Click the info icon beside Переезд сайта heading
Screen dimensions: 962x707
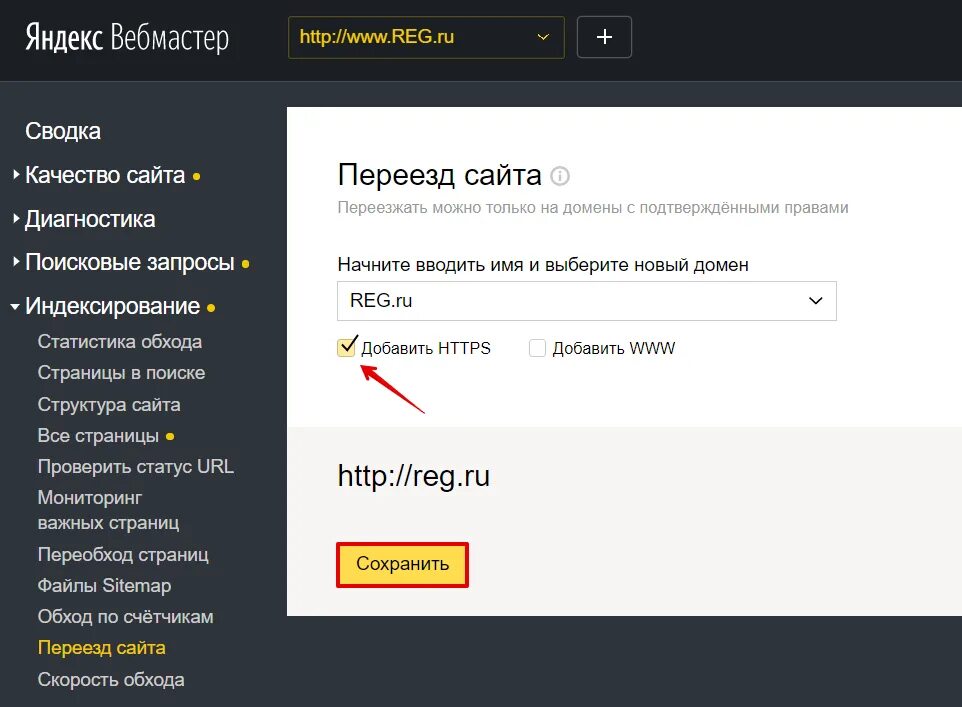[x=560, y=176]
